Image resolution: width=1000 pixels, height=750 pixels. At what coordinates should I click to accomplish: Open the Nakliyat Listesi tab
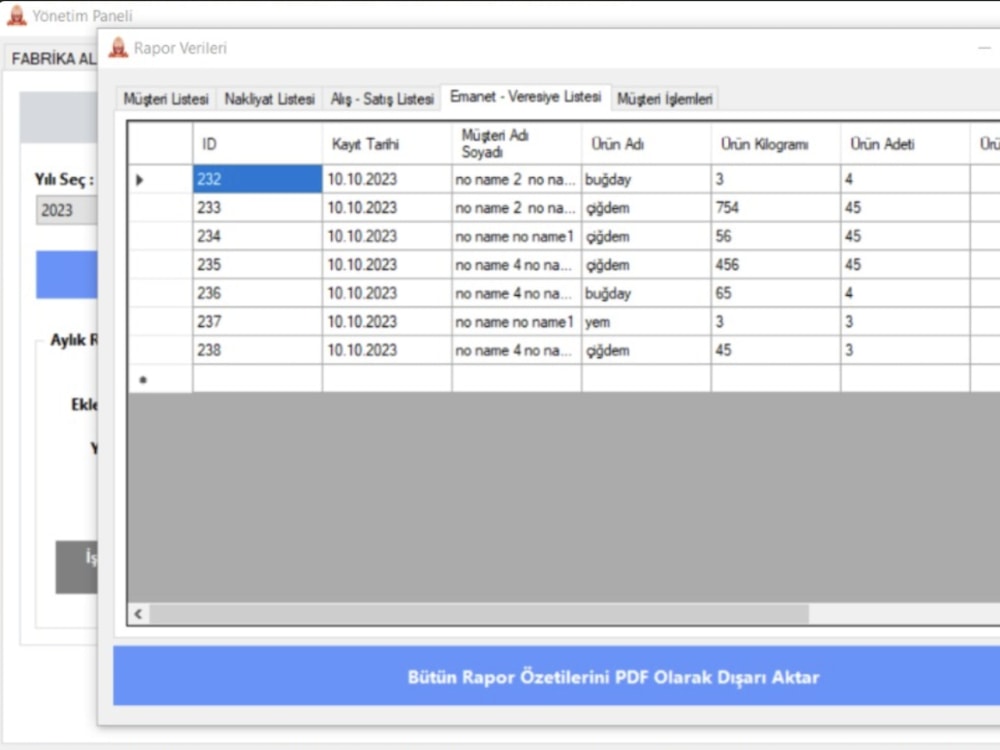pos(269,99)
